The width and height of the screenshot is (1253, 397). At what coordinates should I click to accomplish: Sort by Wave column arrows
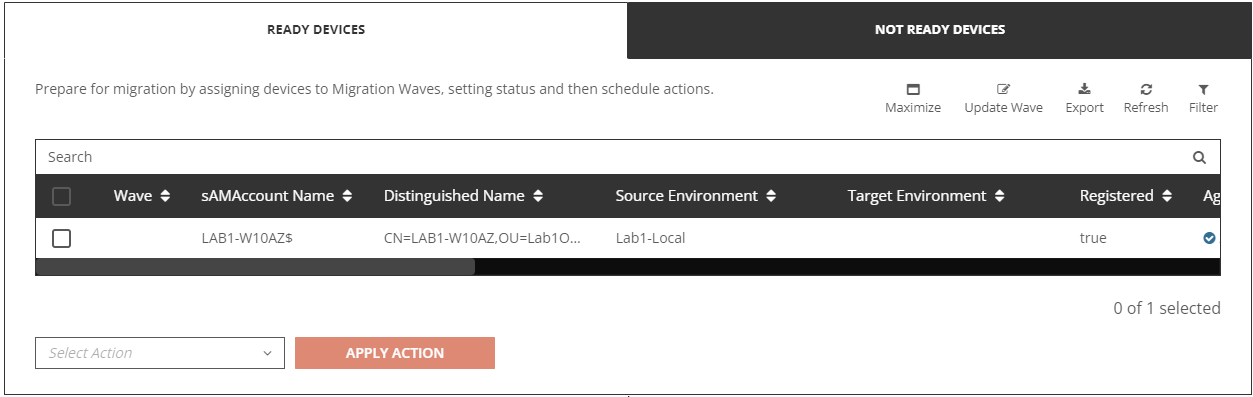point(165,196)
